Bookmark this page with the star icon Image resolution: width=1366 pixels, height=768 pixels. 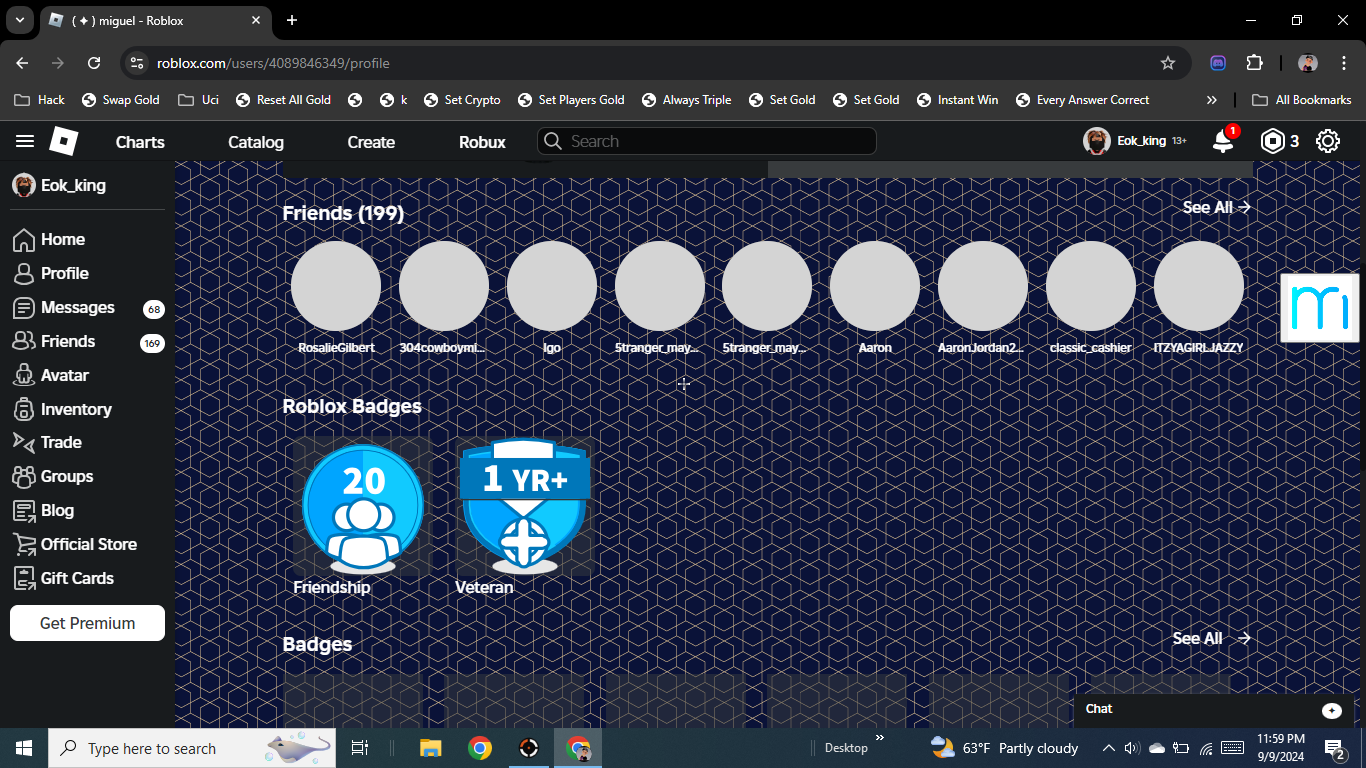click(1168, 63)
